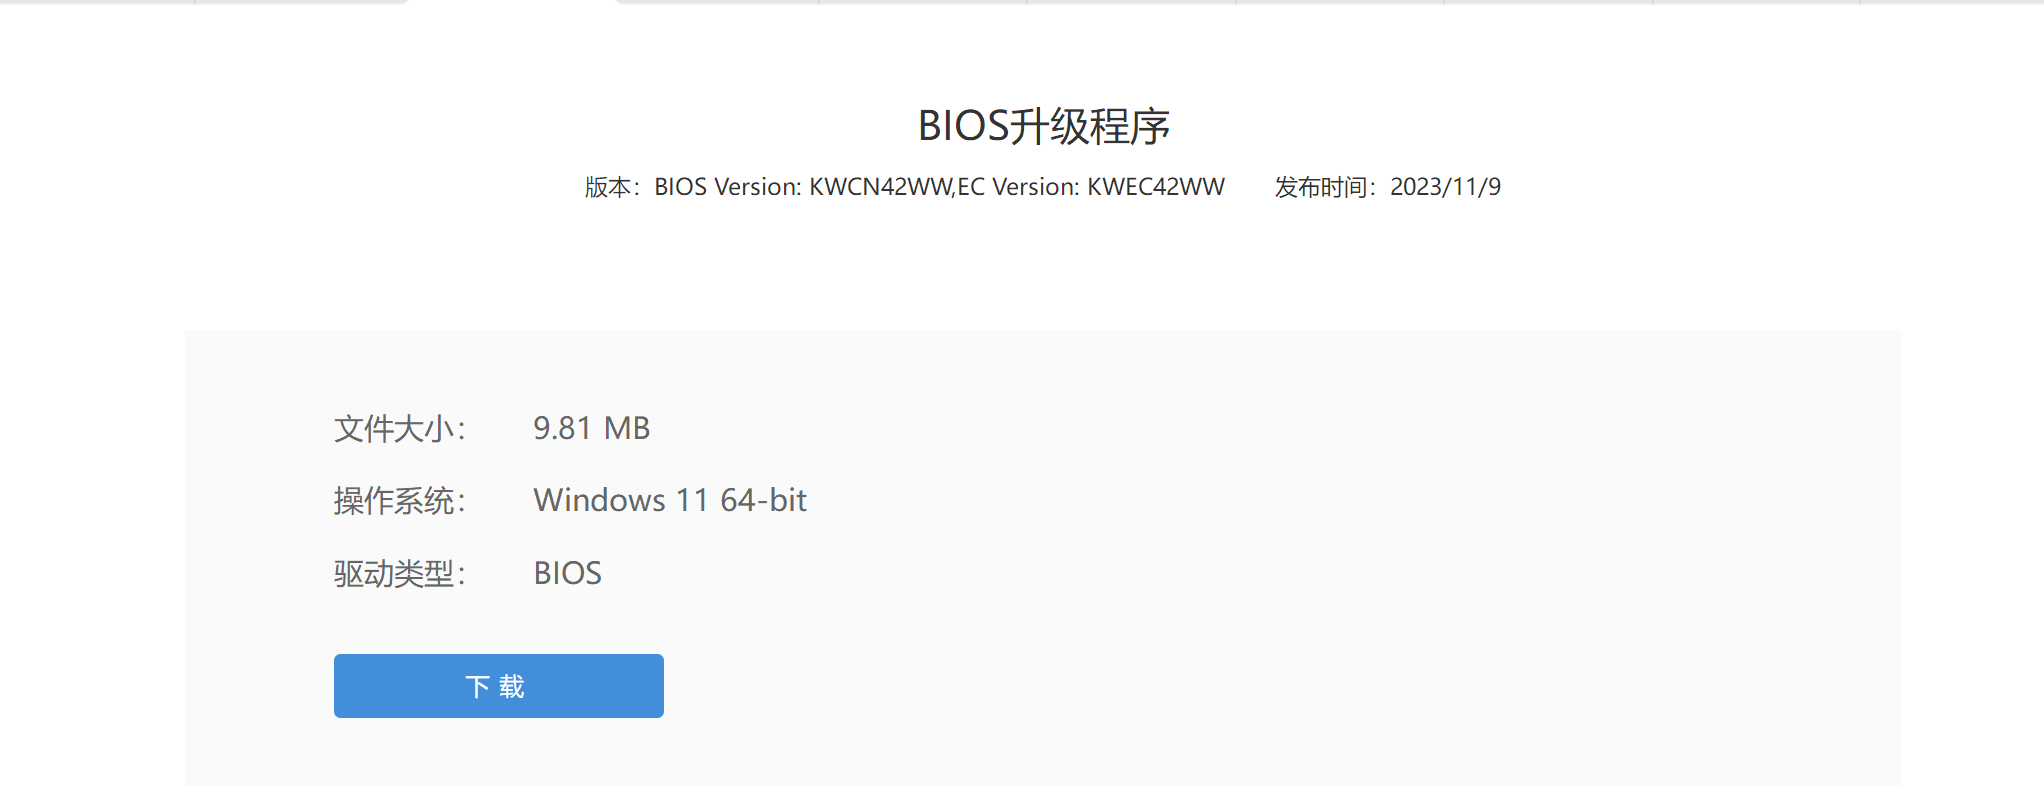Click the BIOS driver type value
The width and height of the screenshot is (2044, 786).
(x=567, y=573)
